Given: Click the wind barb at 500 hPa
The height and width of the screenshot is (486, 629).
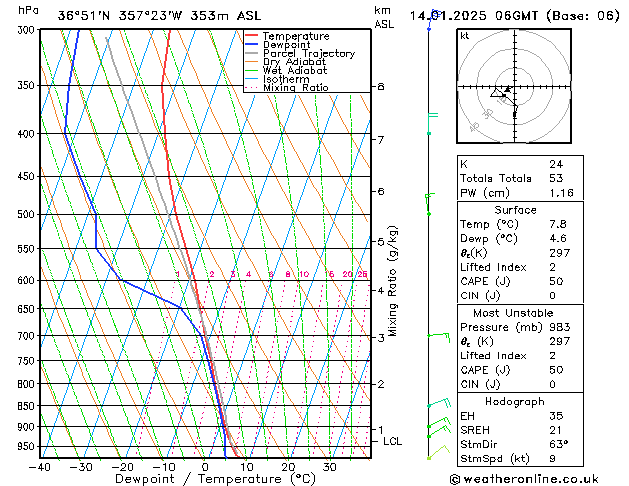Looking at the screenshot, I should [429, 205].
